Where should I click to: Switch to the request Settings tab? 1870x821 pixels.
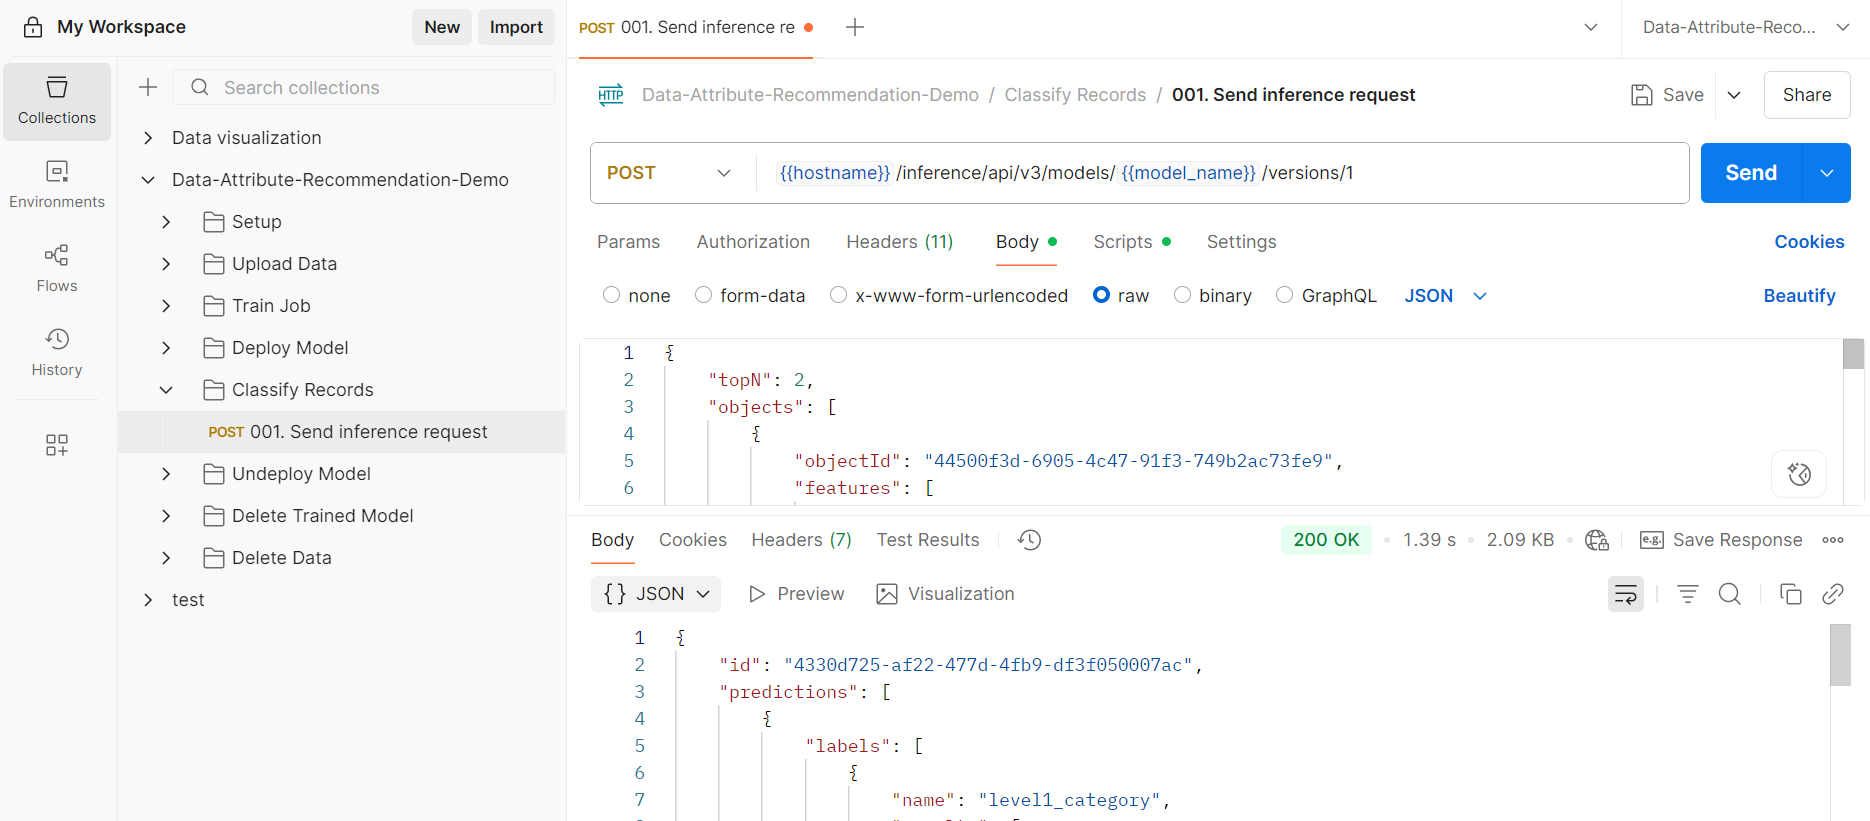[1241, 242]
